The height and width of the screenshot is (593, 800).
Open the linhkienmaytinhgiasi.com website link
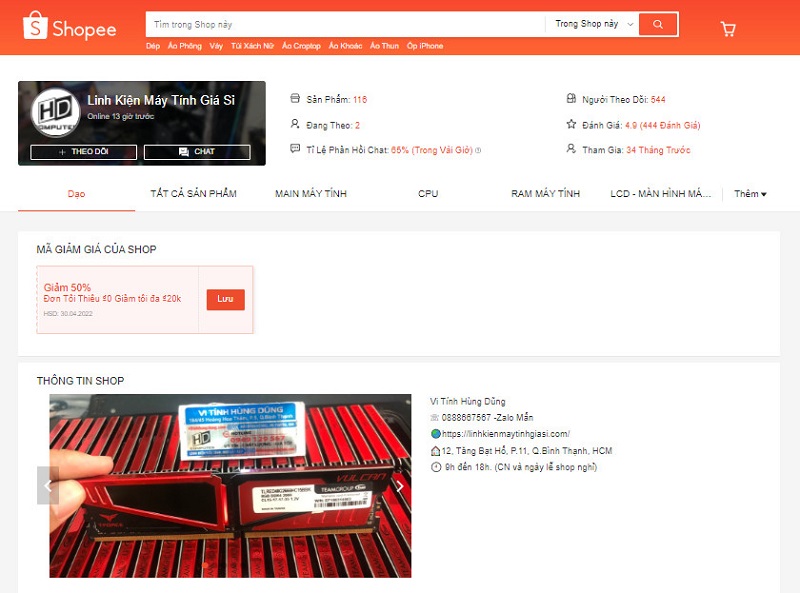pos(506,434)
